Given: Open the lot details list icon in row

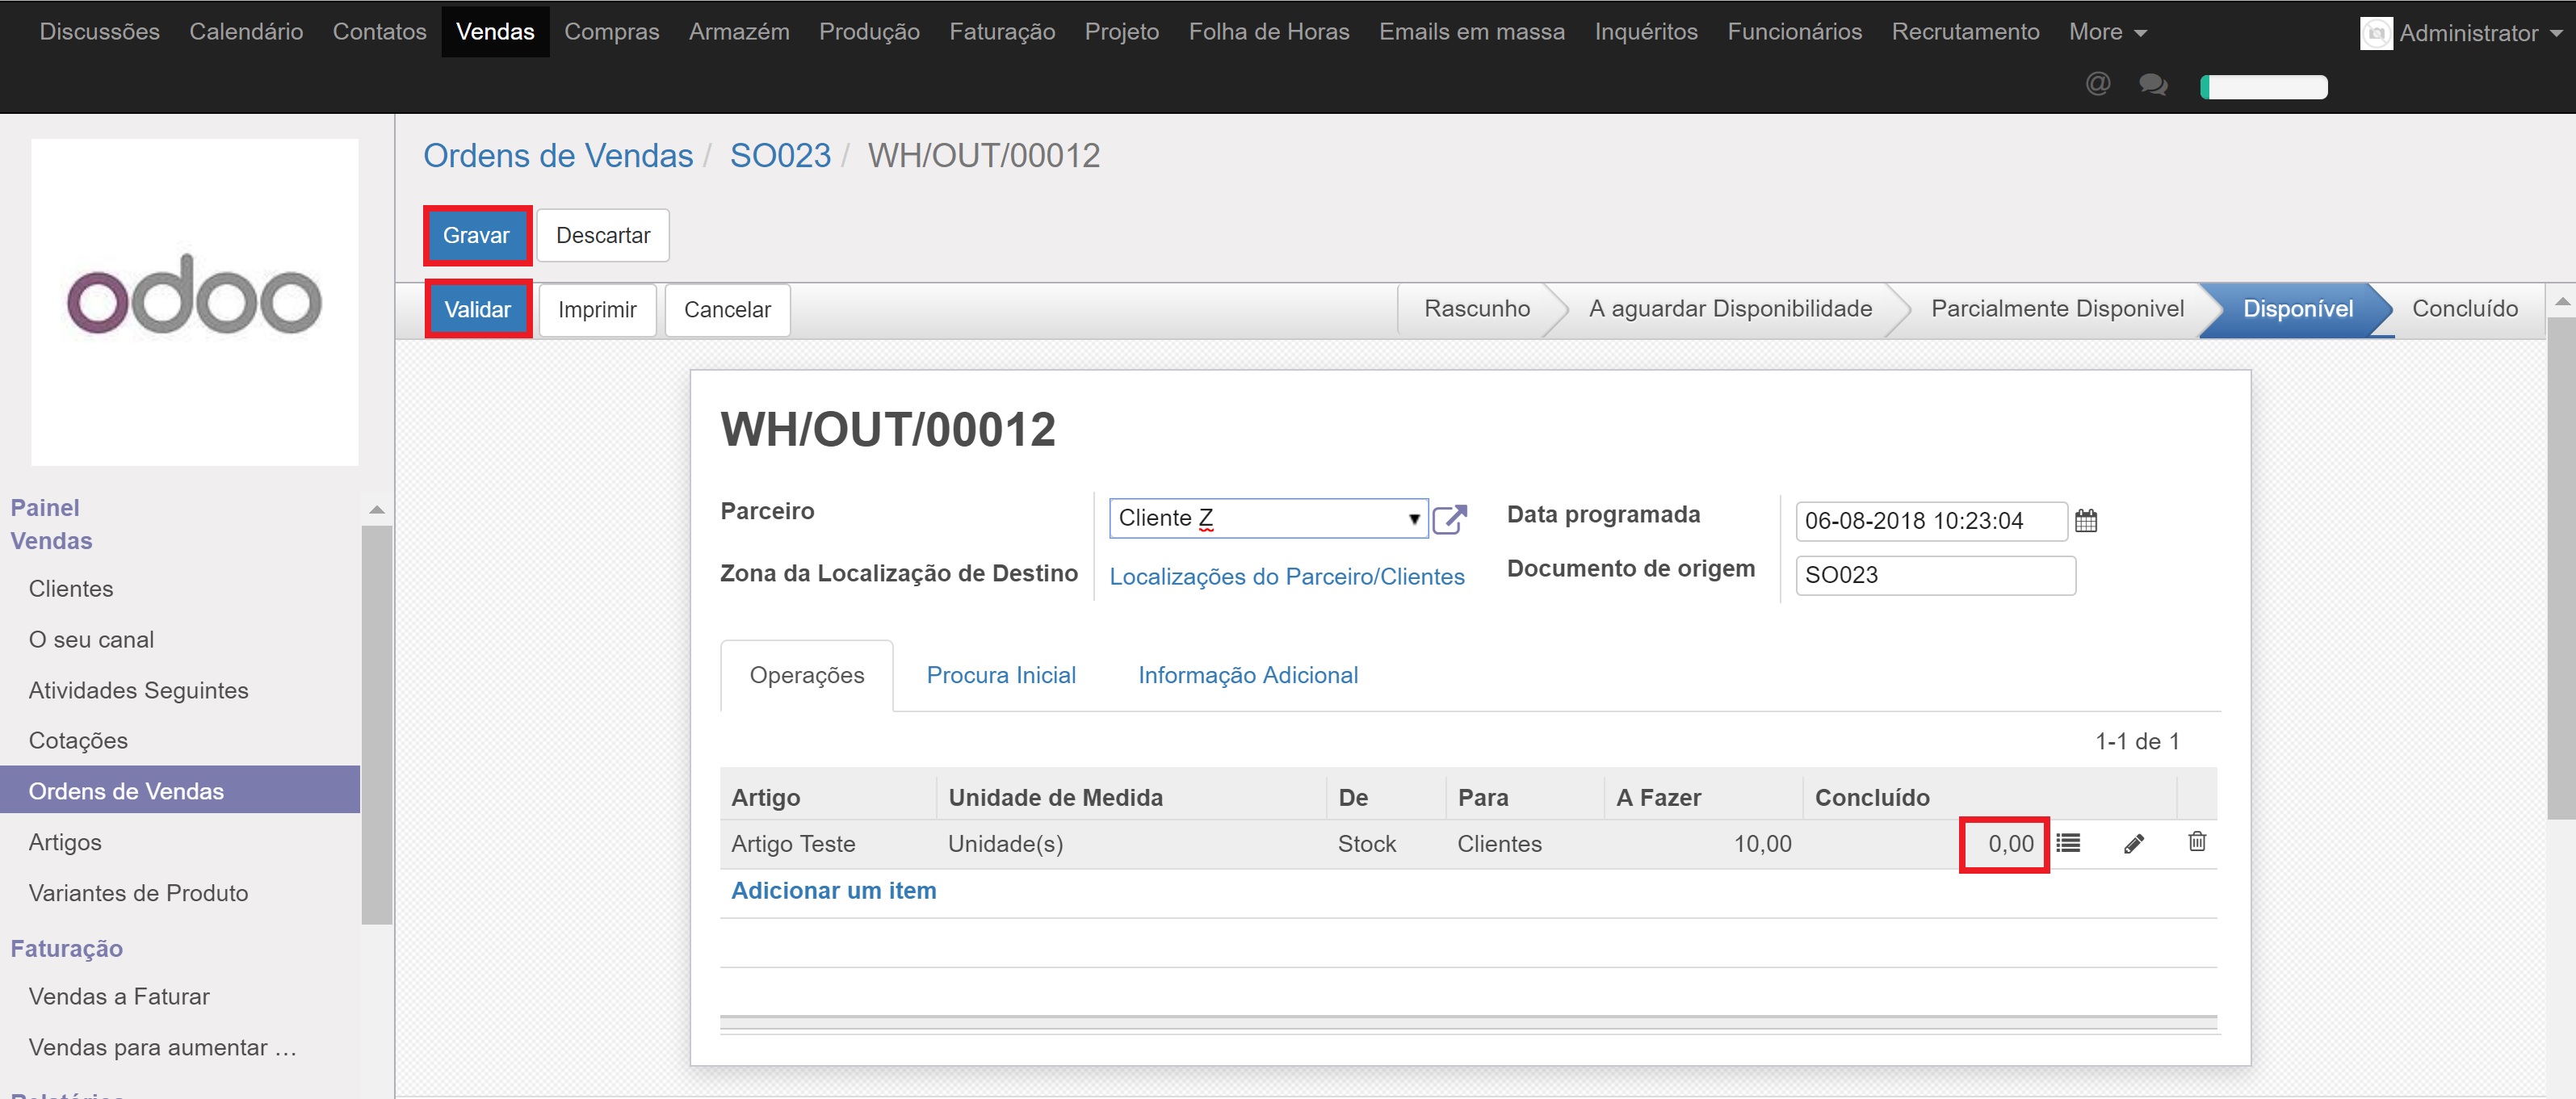Looking at the screenshot, I should 2068,844.
